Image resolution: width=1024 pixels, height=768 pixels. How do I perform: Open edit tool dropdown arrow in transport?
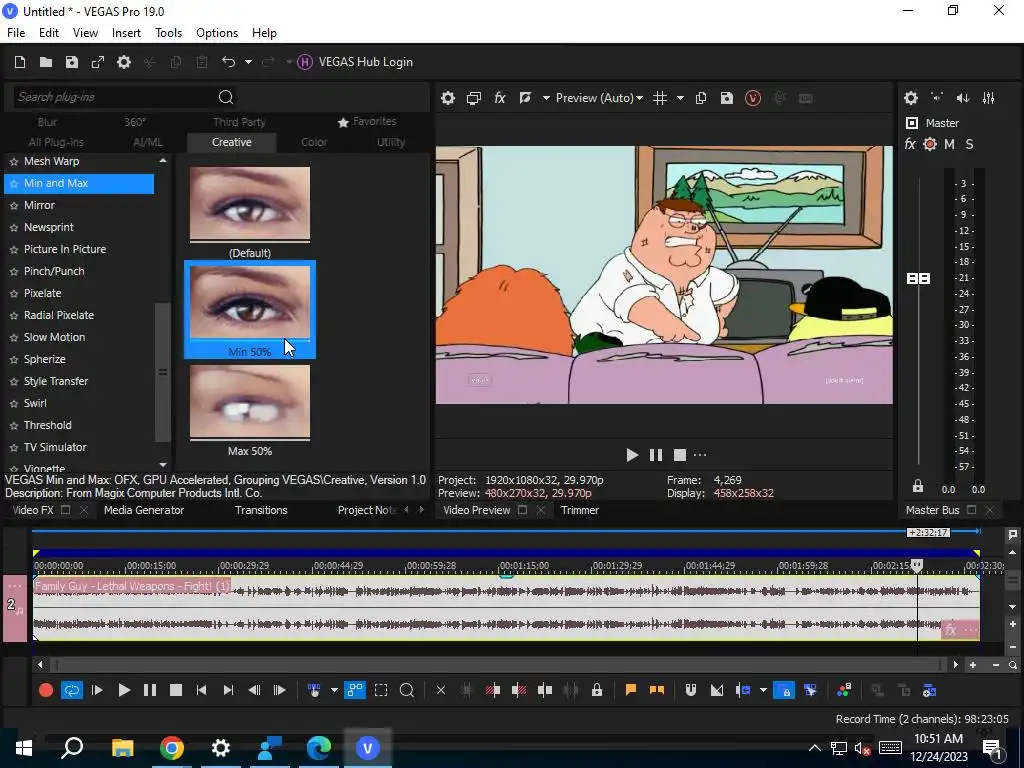pyautogui.click(x=334, y=690)
